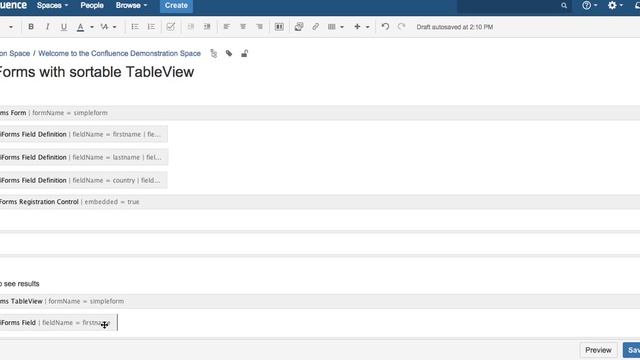This screenshot has width=640, height=360.
Task: Open the Spaces menu
Action: (x=52, y=6)
